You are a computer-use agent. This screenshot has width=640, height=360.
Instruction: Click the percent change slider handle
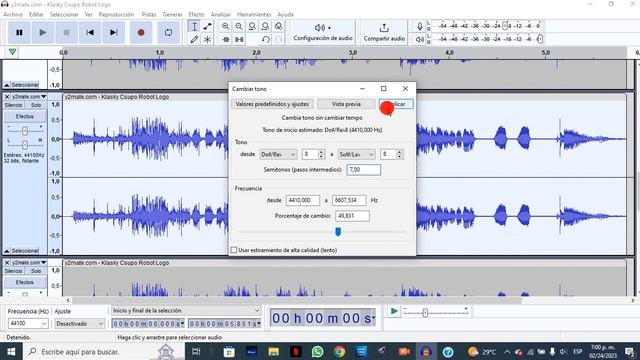tap(338, 232)
